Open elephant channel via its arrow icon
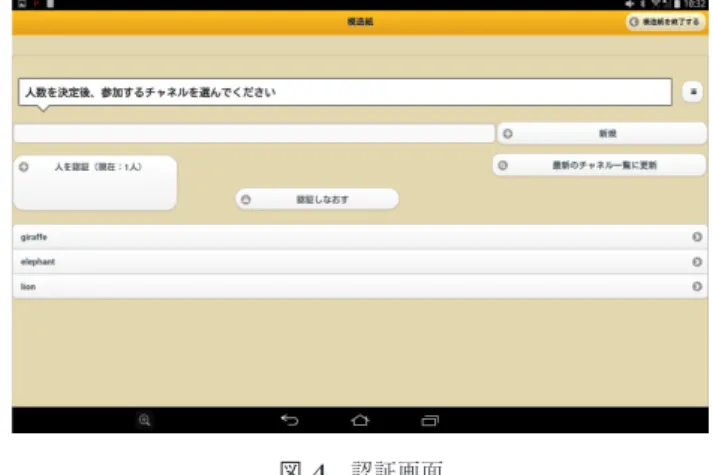 697,262
